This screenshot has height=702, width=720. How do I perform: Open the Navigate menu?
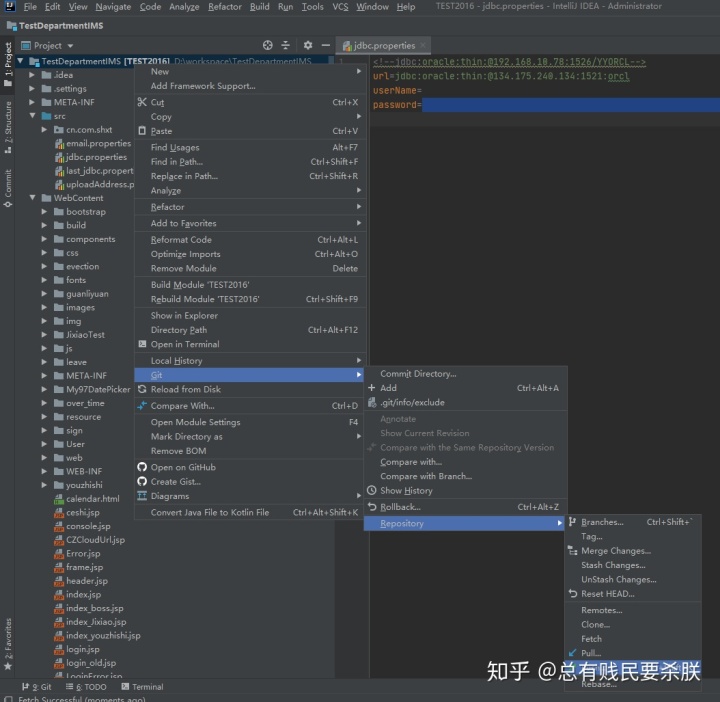pos(113,6)
